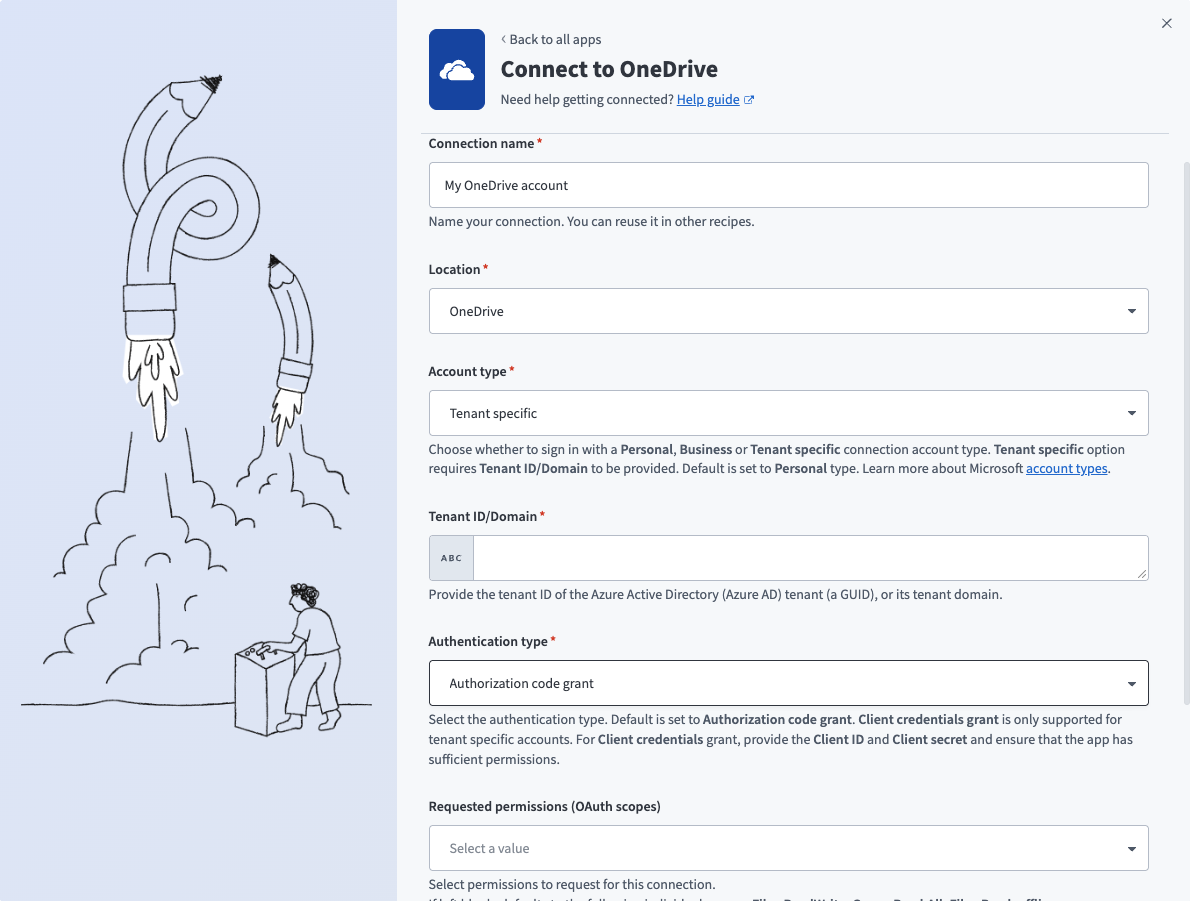Go back to all apps

(551, 39)
